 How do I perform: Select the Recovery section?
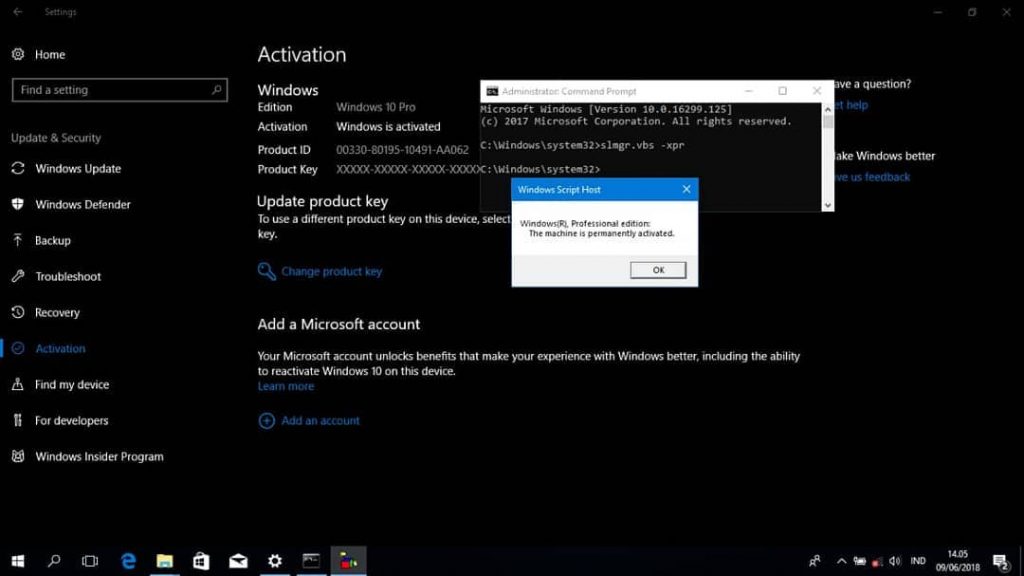(x=58, y=312)
